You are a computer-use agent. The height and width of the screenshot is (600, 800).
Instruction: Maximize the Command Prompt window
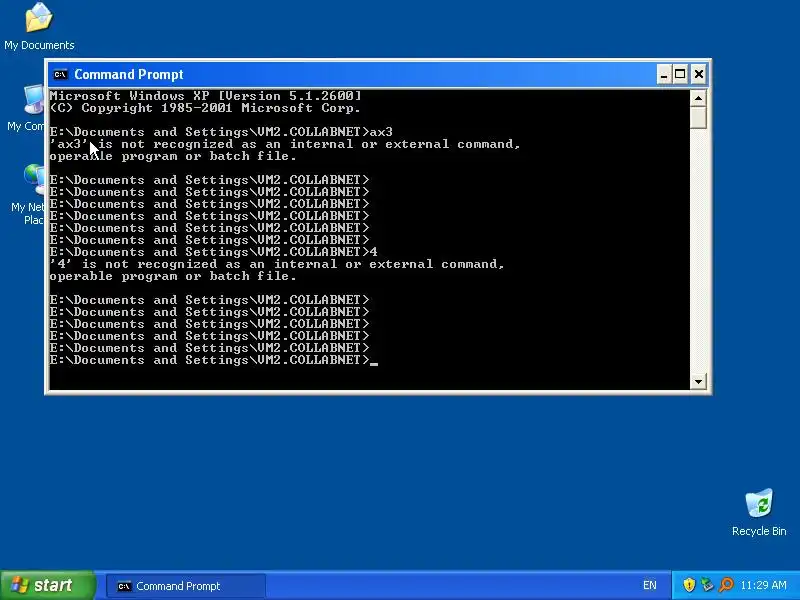coord(680,74)
